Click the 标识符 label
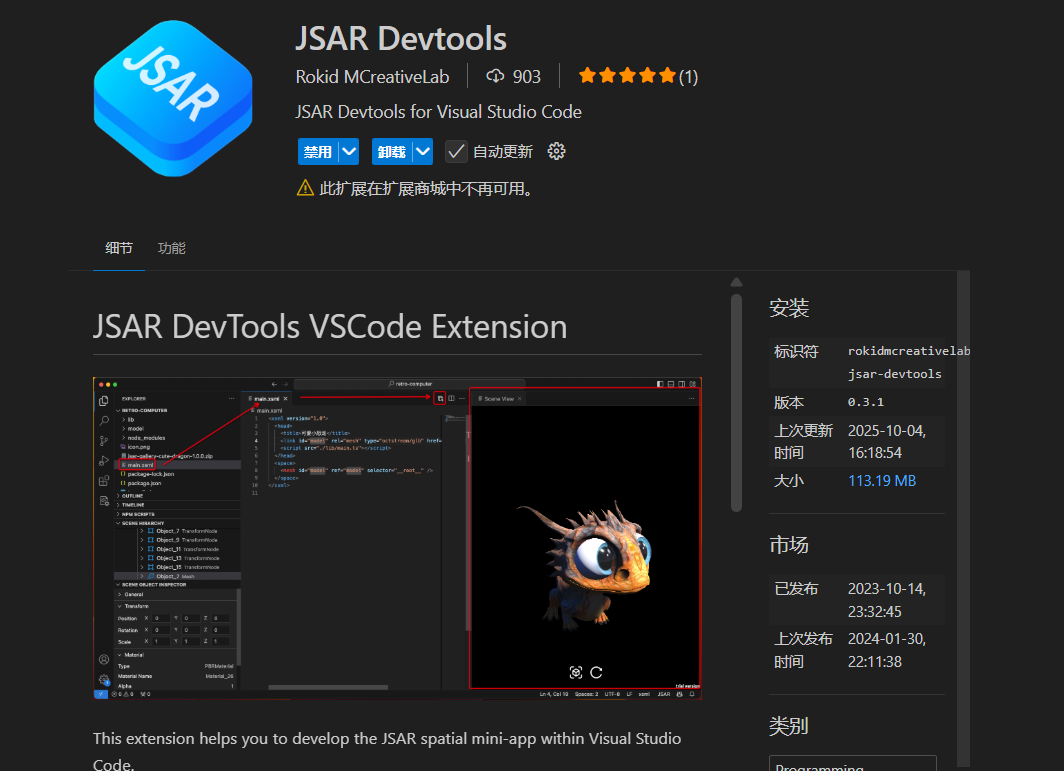Viewport: 1064px width, 771px height. pyautogui.click(x=796, y=352)
